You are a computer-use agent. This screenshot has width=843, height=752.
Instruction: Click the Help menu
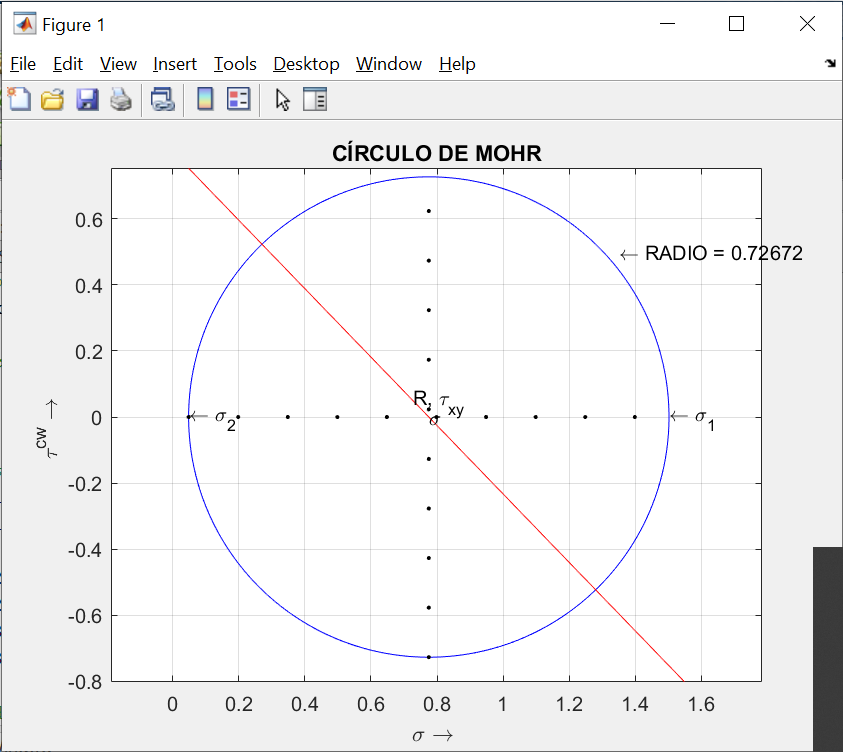tap(457, 64)
